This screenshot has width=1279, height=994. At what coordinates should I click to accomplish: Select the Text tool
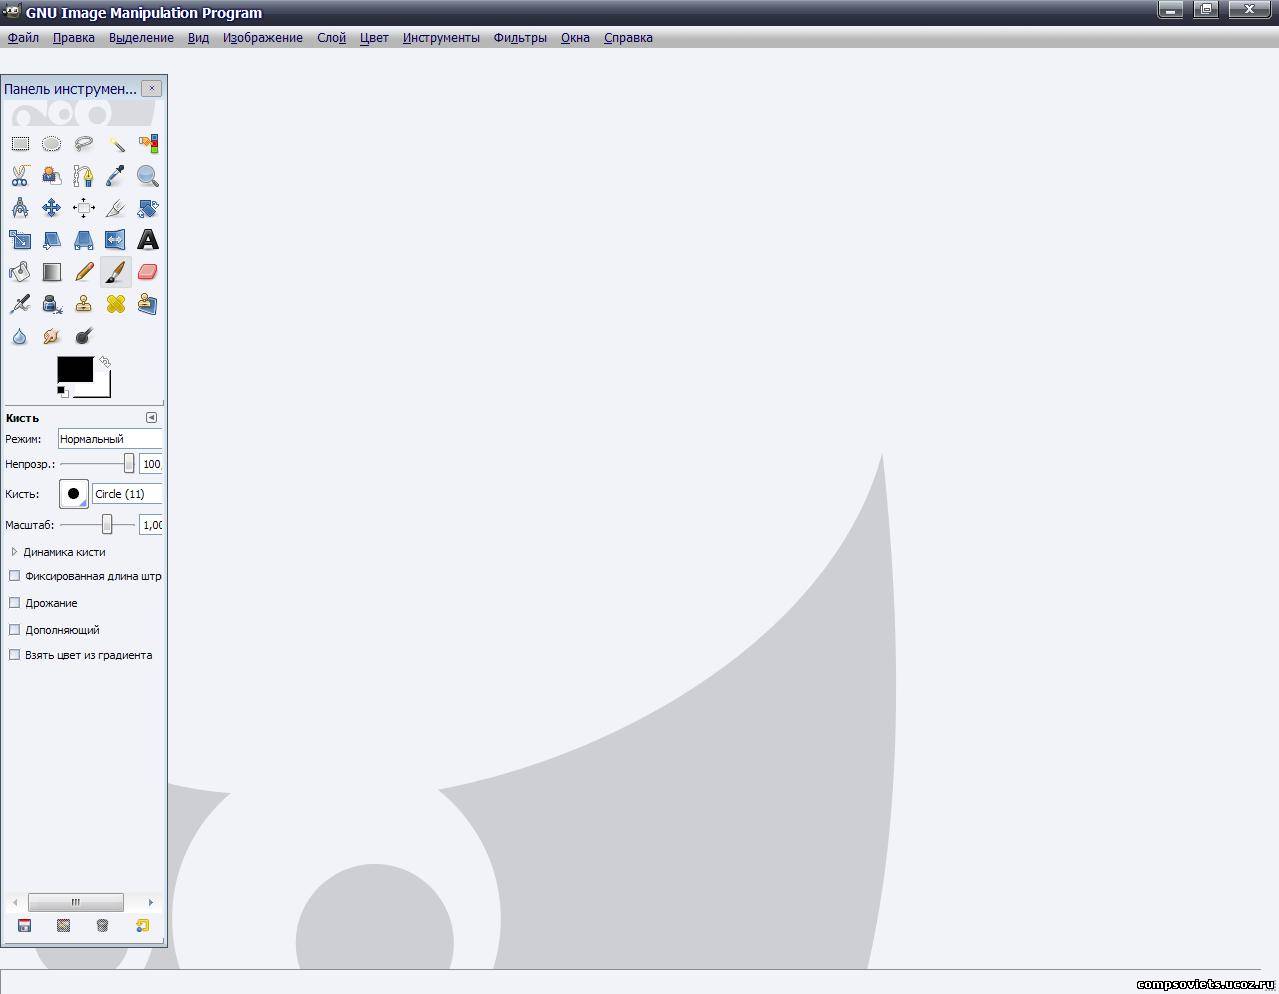tap(148, 240)
